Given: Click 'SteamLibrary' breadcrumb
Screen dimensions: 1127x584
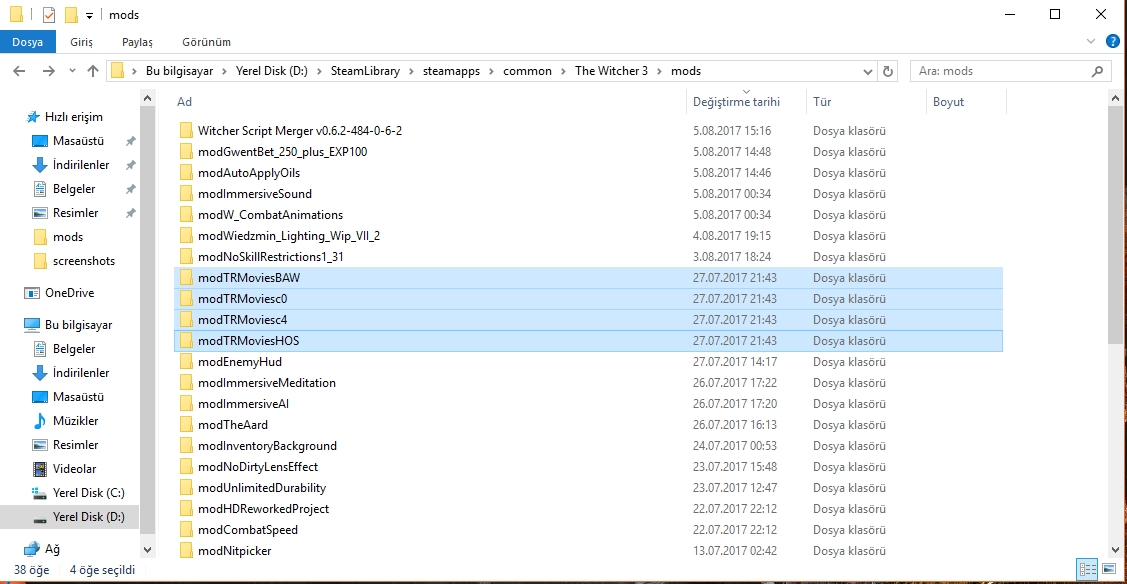Looking at the screenshot, I should pyautogui.click(x=365, y=71).
